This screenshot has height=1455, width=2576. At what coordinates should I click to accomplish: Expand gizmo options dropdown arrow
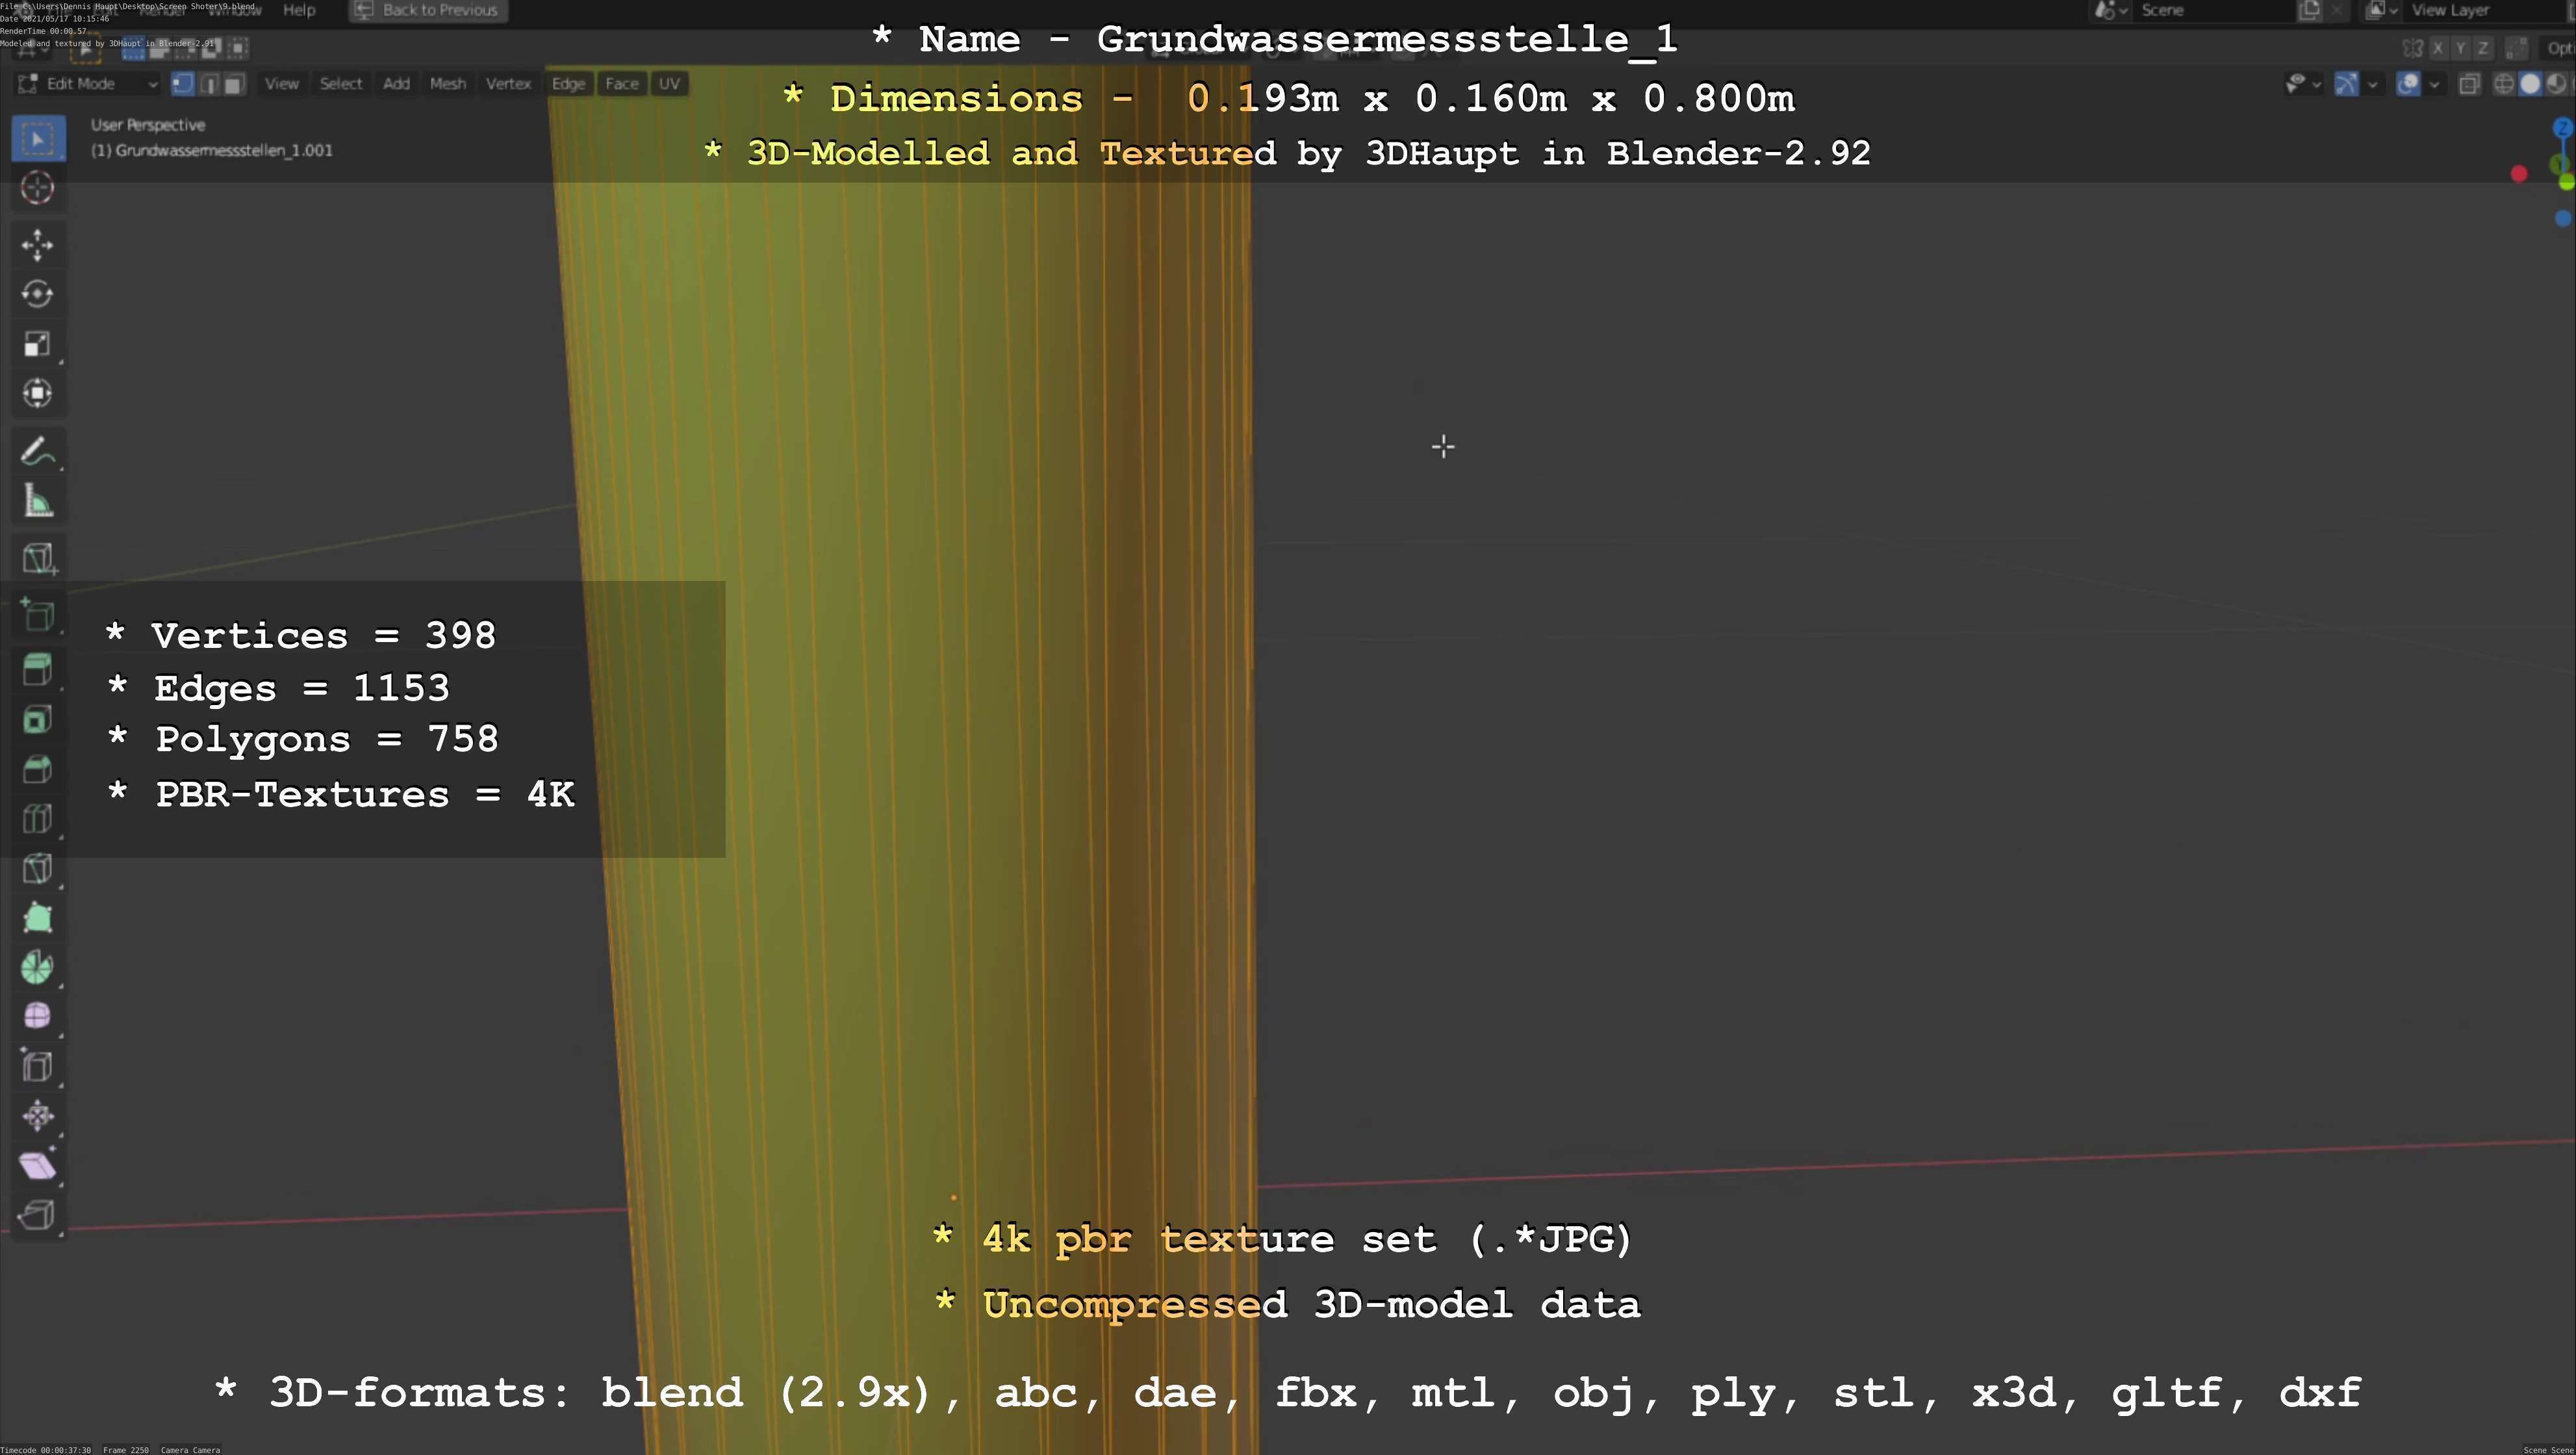[x=2372, y=84]
